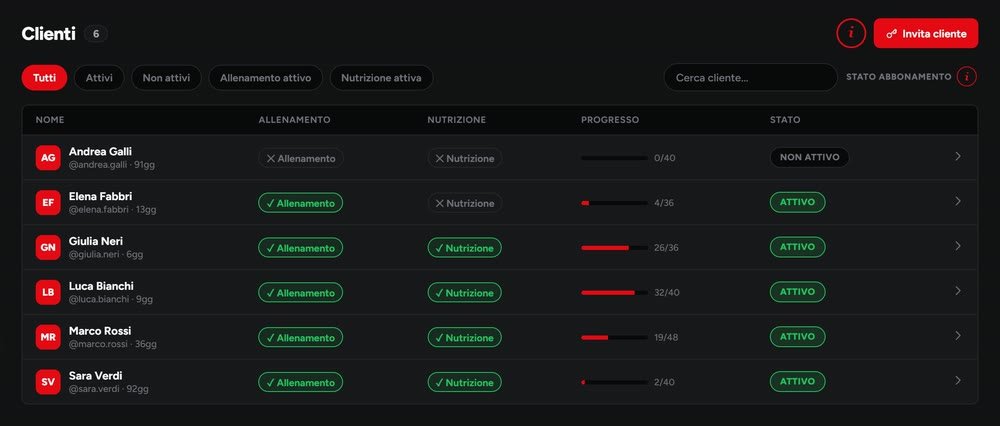Show clients with Allenamento attivo
This screenshot has width=1000, height=426.
pos(265,78)
